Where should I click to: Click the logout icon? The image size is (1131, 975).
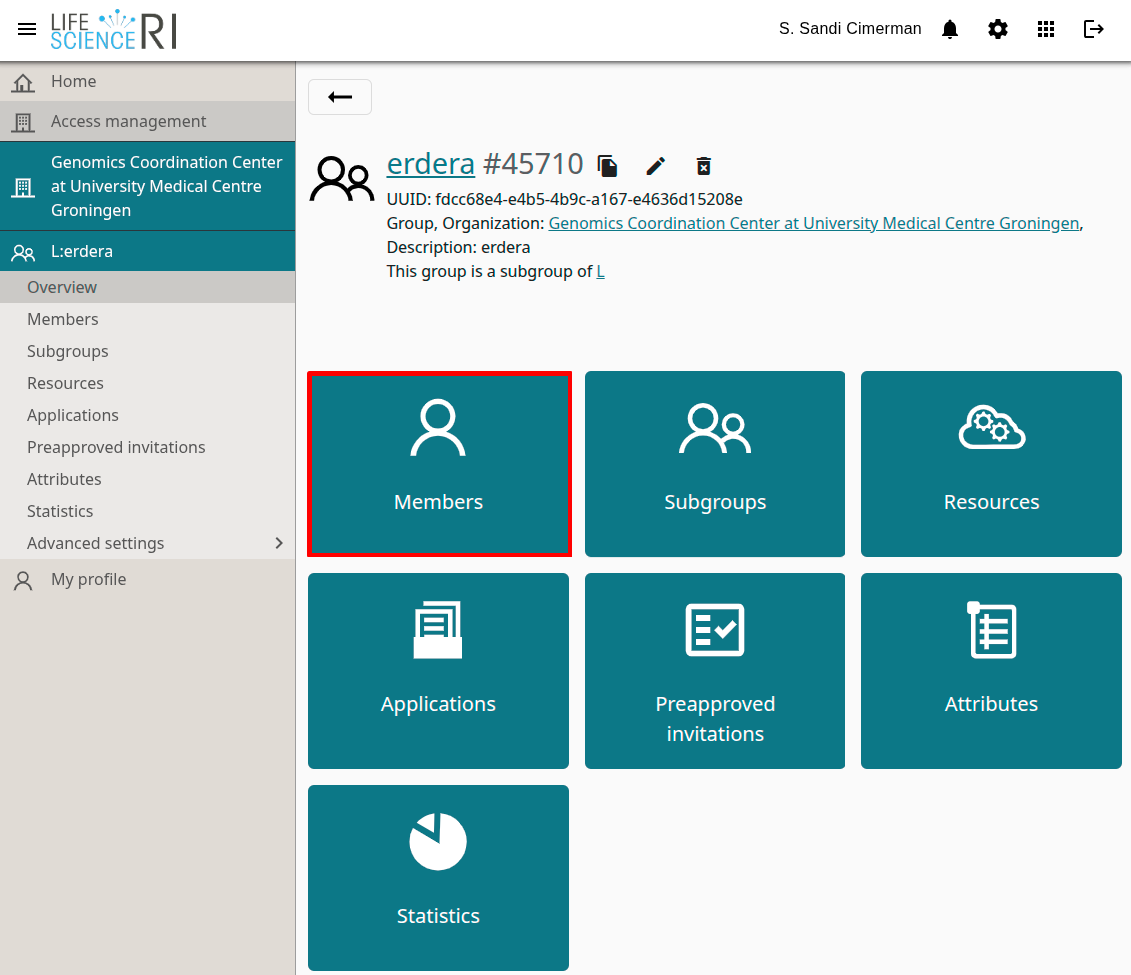click(x=1094, y=29)
